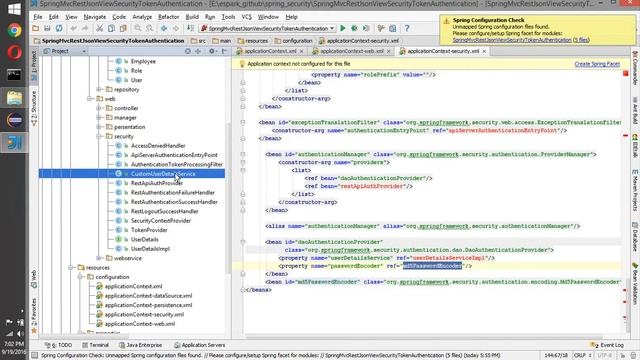Open the Terminal tool window button

[96, 345]
